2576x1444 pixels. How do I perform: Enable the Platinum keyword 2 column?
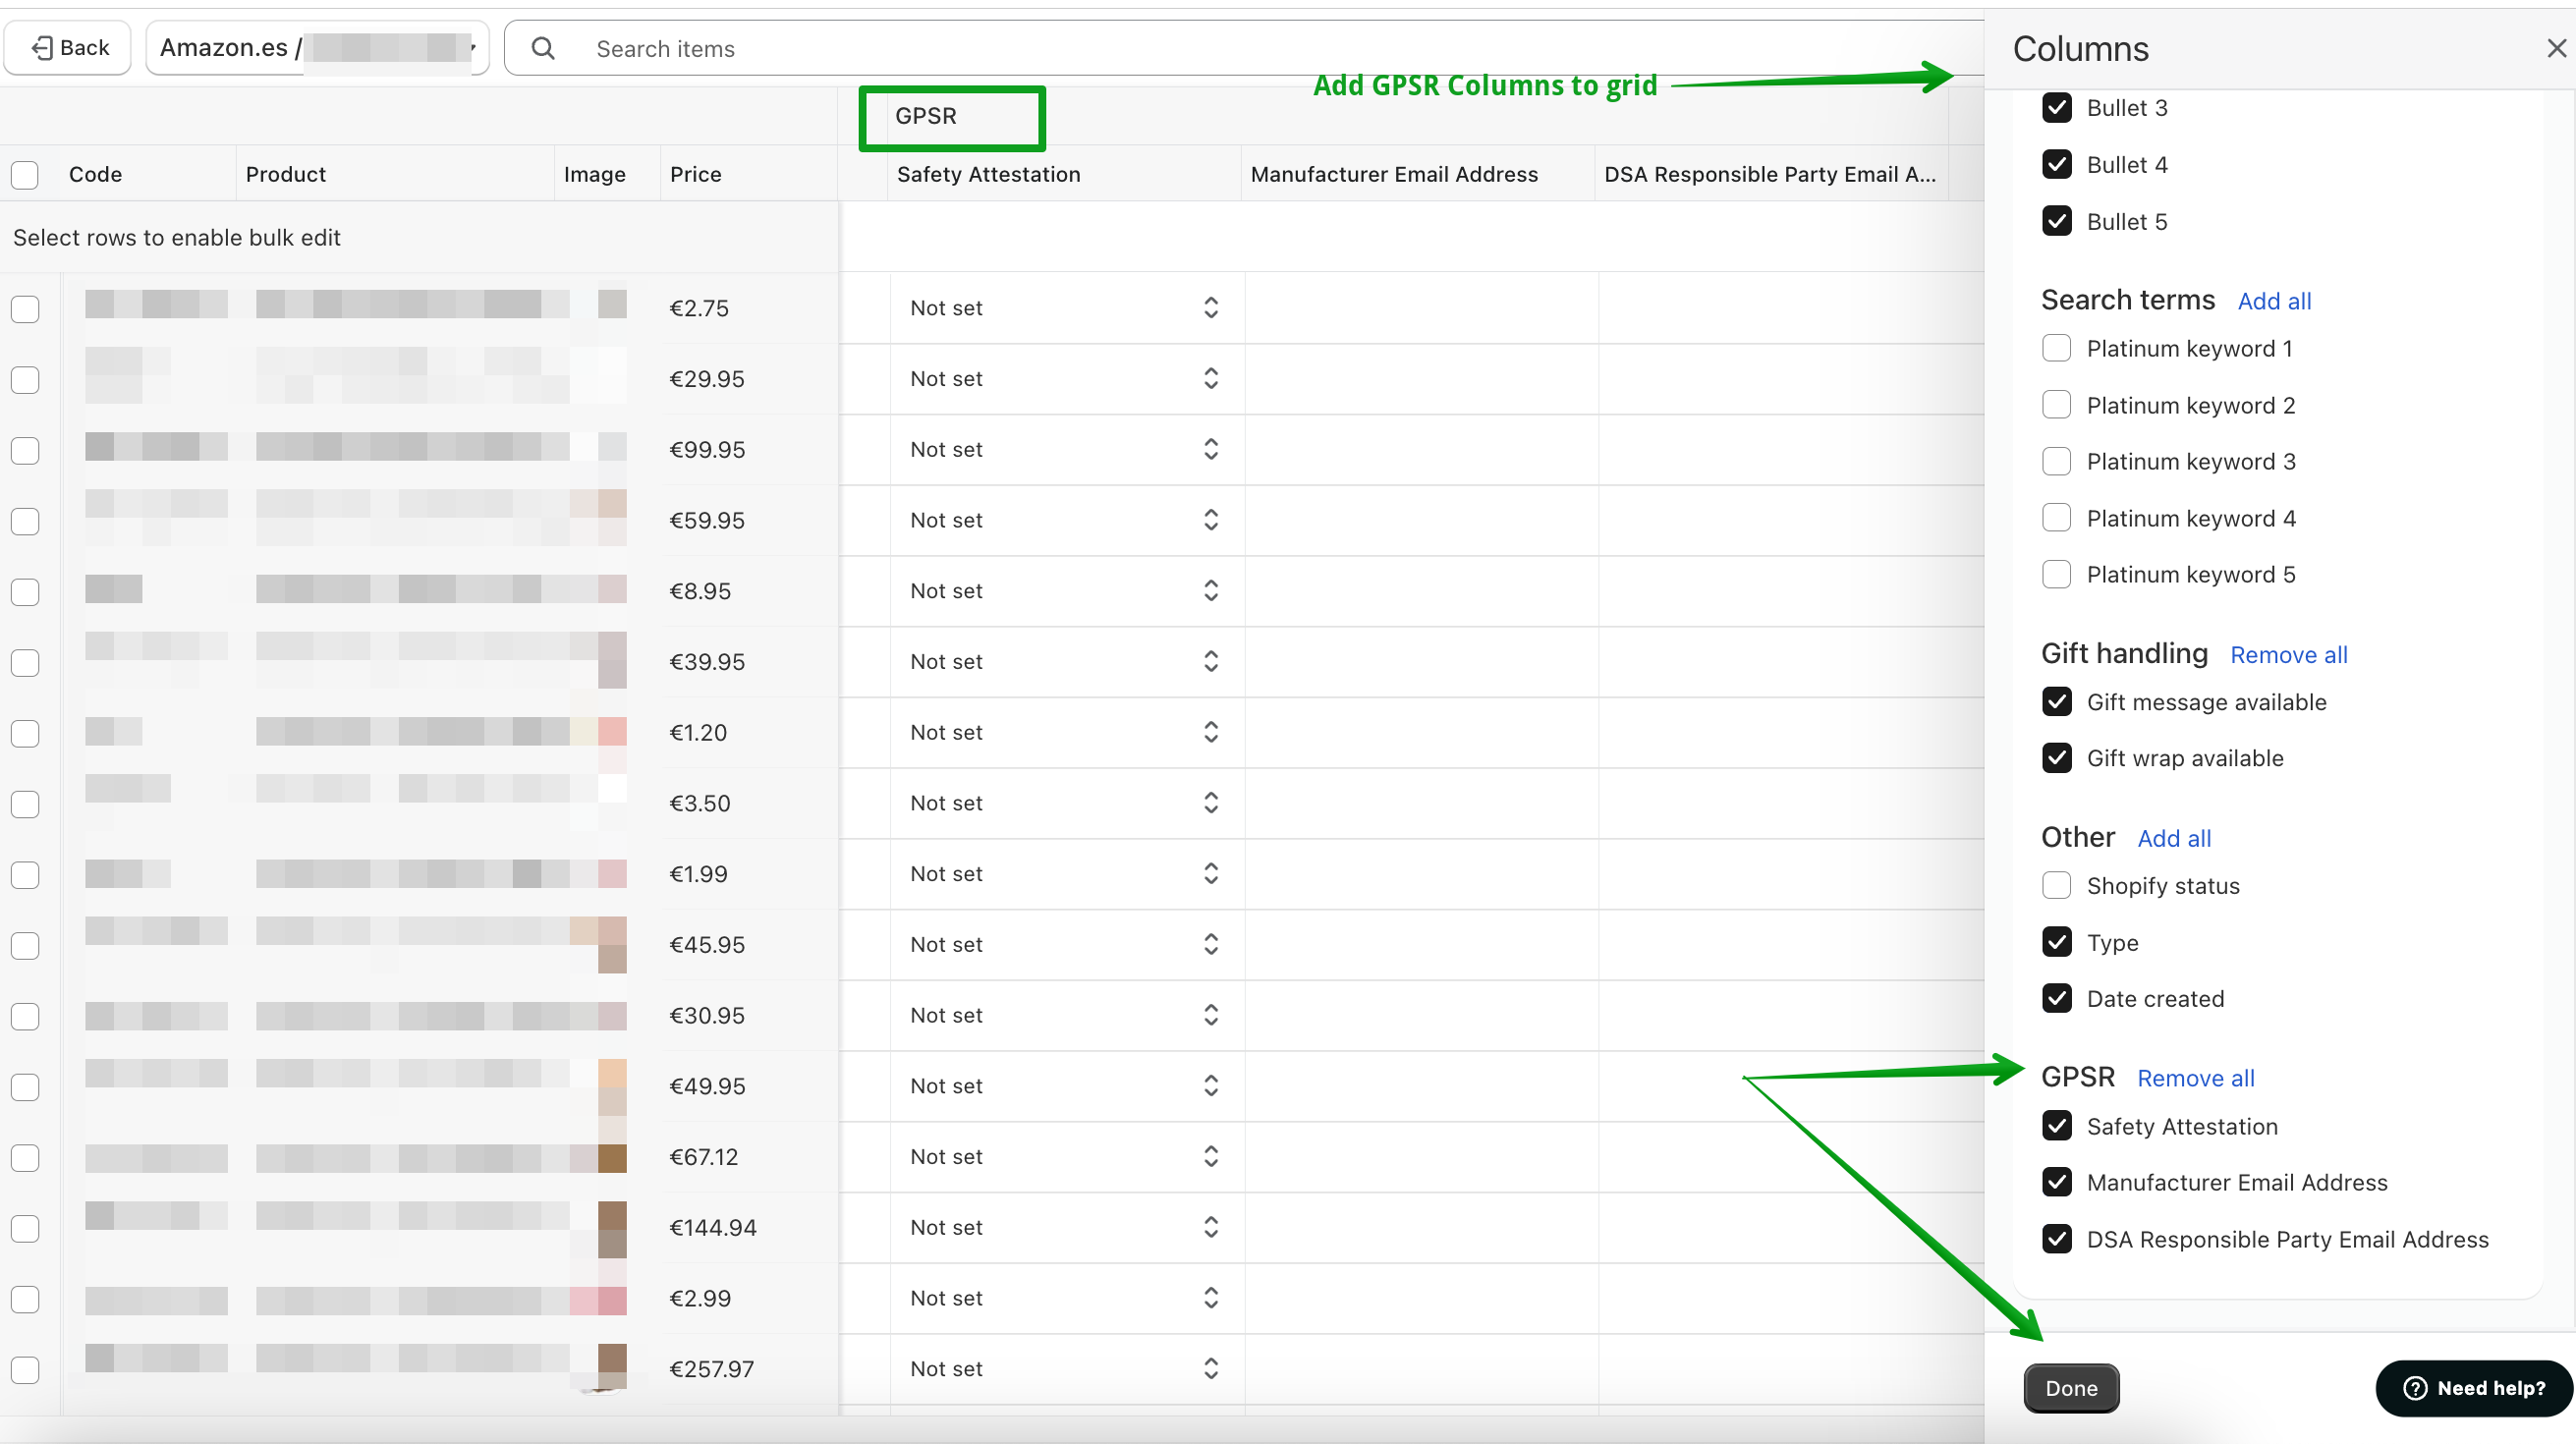[x=2057, y=406]
